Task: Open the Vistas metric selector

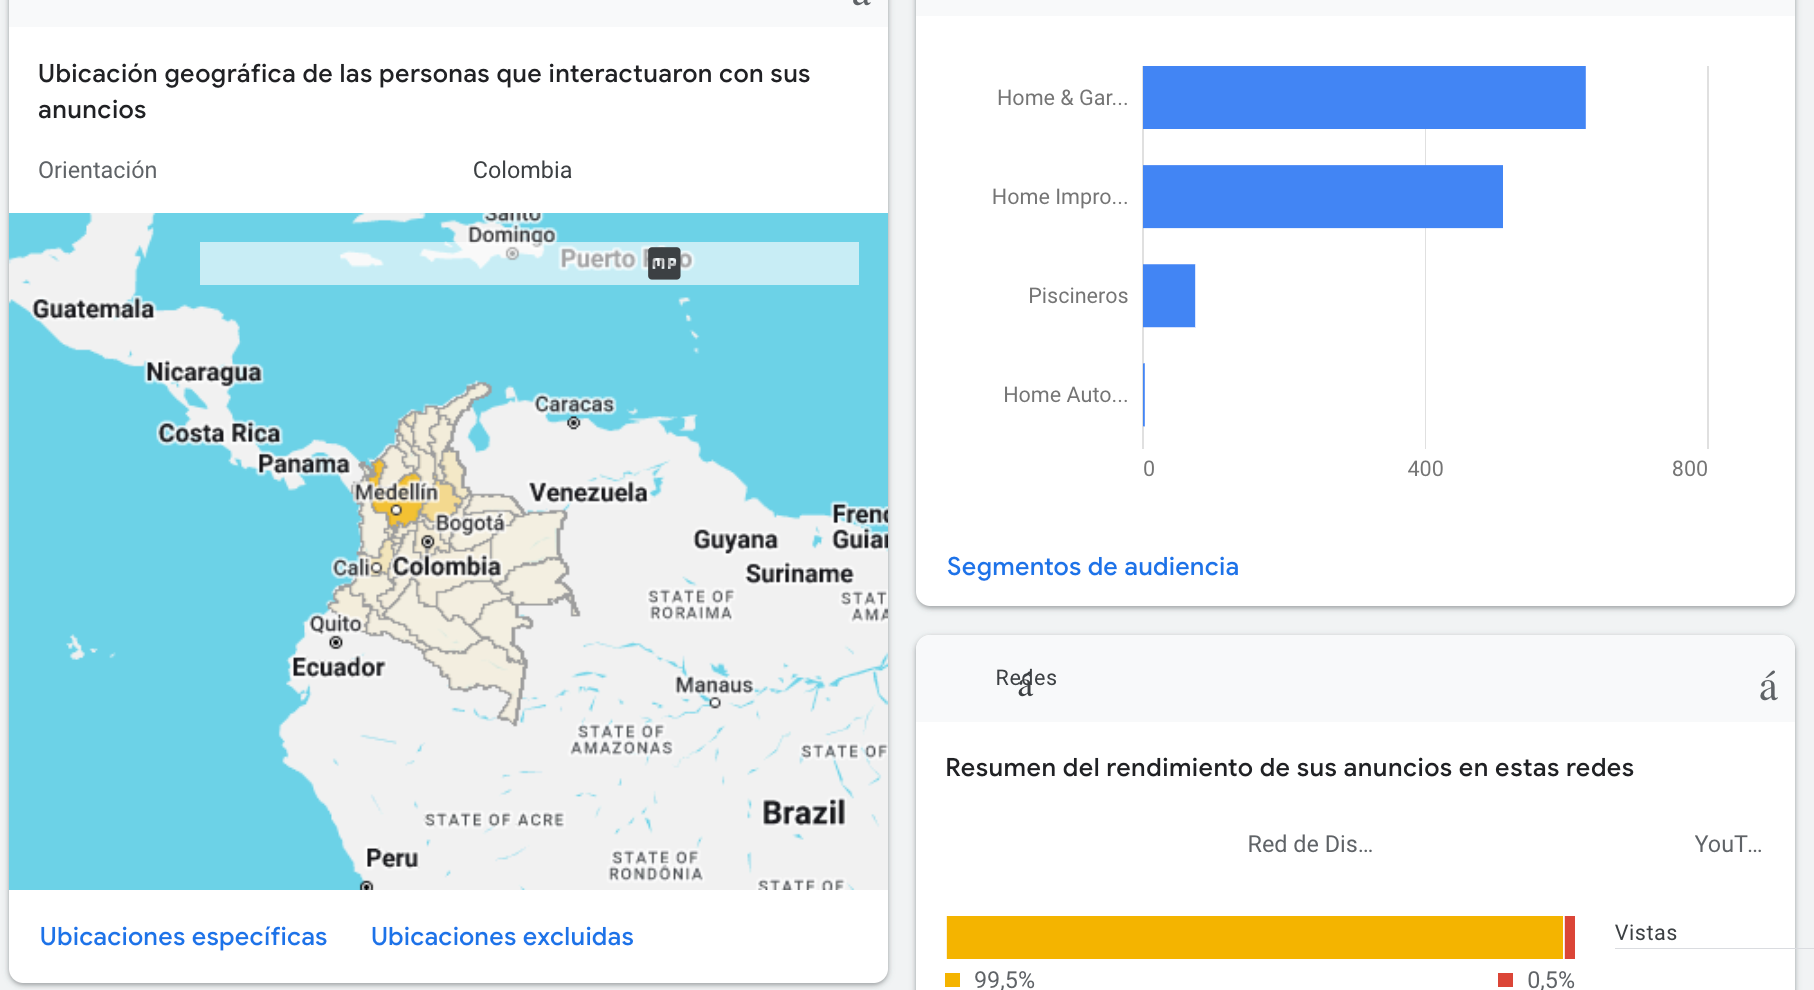Action: (x=1645, y=933)
